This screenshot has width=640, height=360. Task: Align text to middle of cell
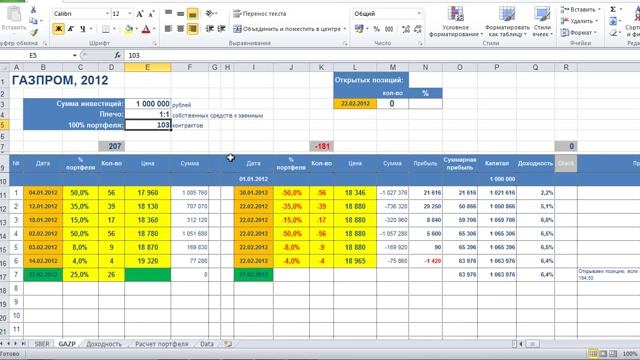point(180,13)
